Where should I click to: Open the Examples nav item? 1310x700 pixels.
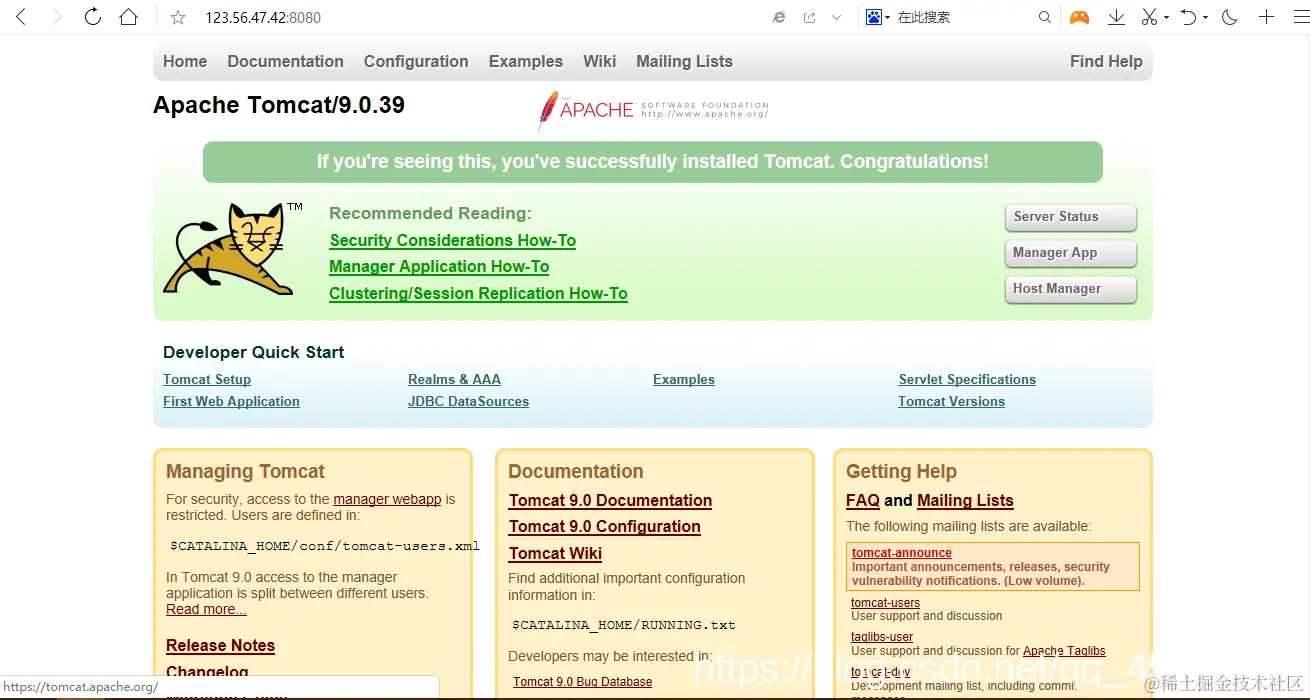pyautogui.click(x=526, y=61)
